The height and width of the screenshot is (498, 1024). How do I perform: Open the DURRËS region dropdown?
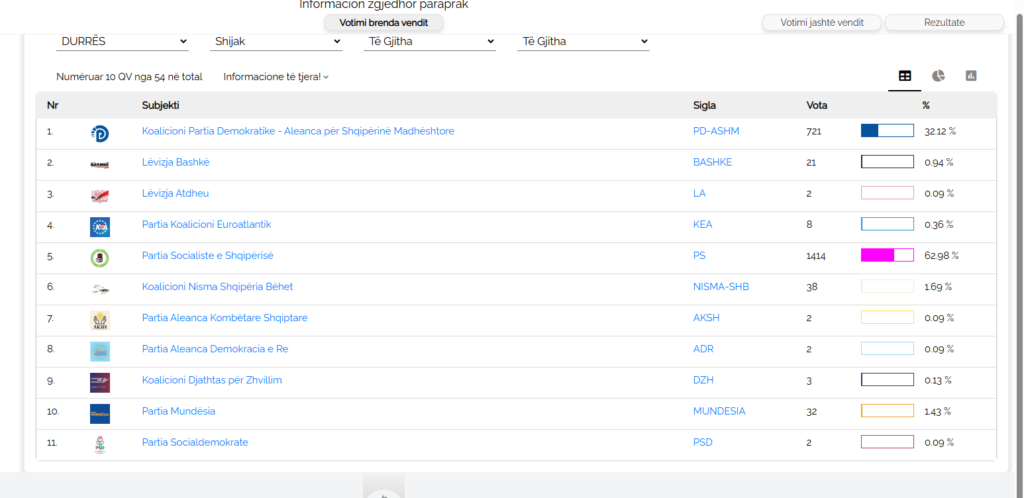coord(124,41)
